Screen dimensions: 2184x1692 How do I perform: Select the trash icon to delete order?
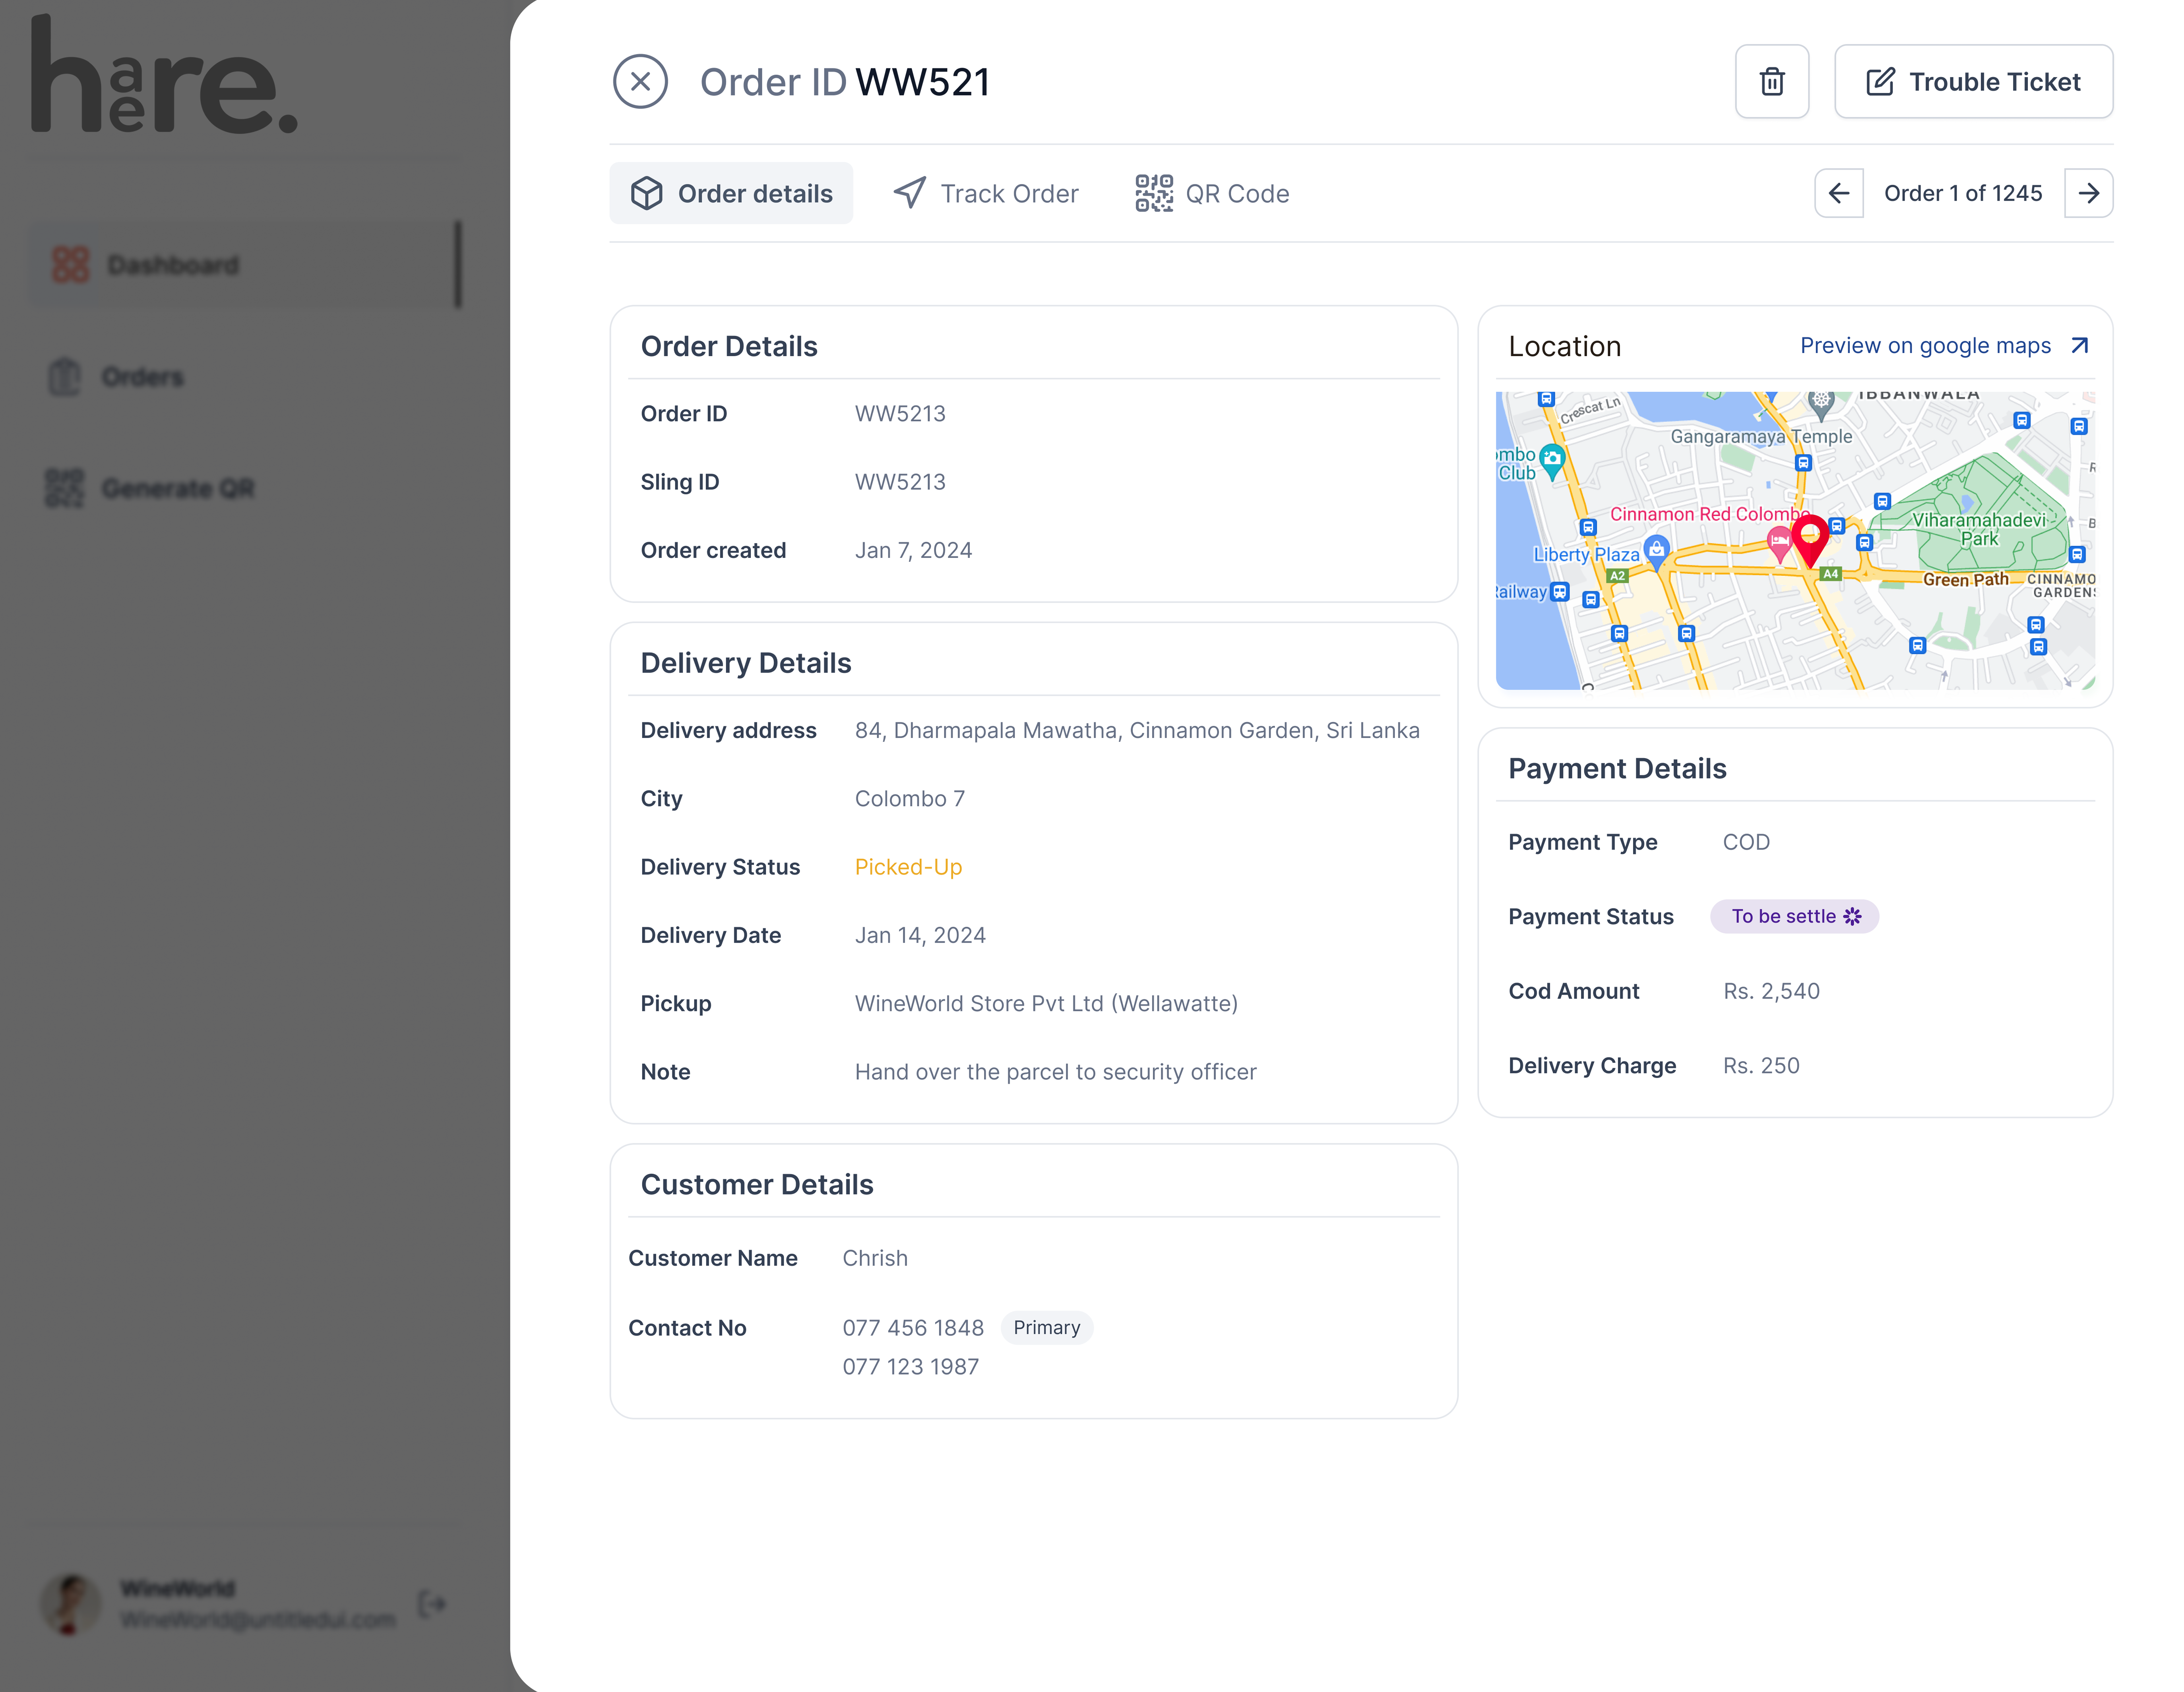point(1772,82)
